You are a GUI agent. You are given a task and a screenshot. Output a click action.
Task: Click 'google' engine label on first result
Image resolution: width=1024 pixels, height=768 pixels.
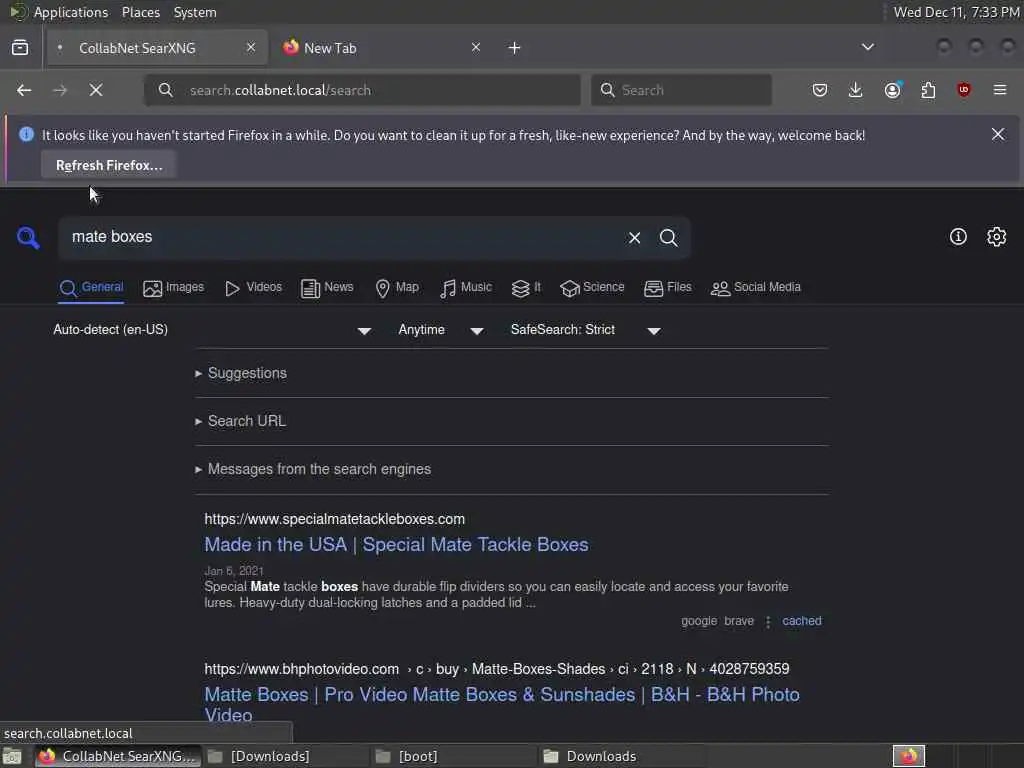coord(699,621)
